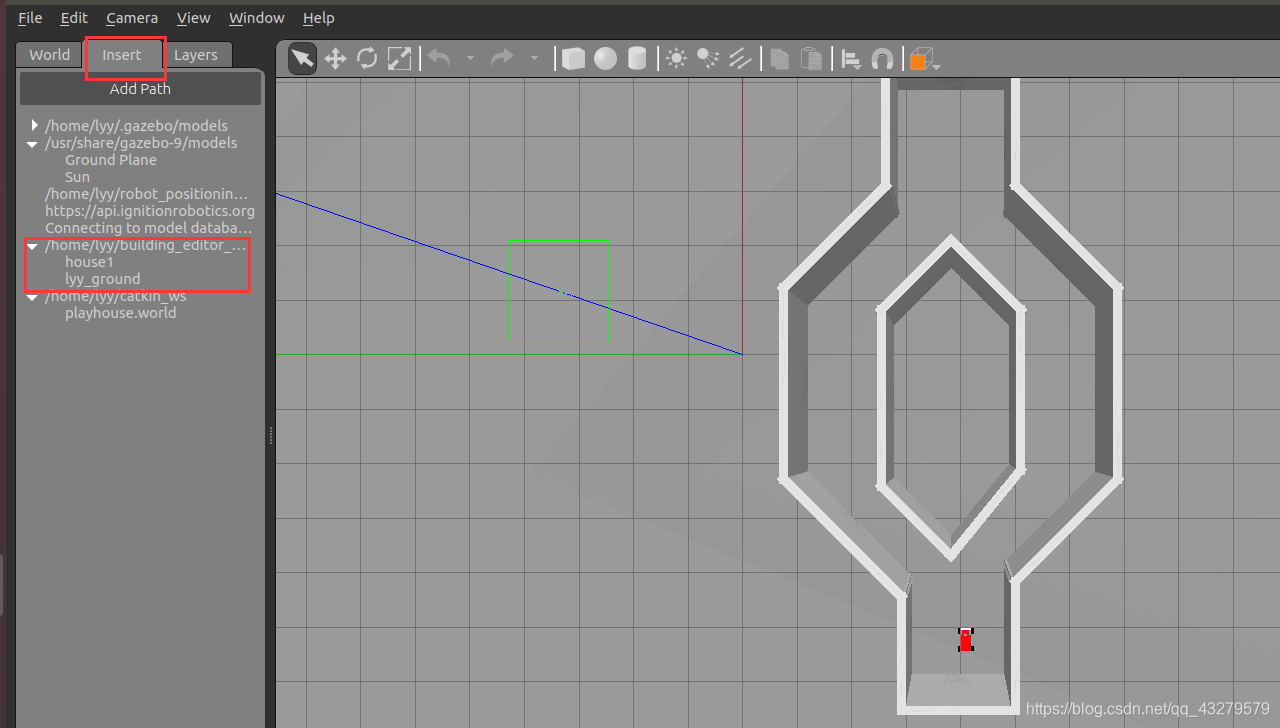Viewport: 1280px width, 728px height.
Task: Click the /usr/share/gazebo-9/models path text
Action: click(141, 143)
